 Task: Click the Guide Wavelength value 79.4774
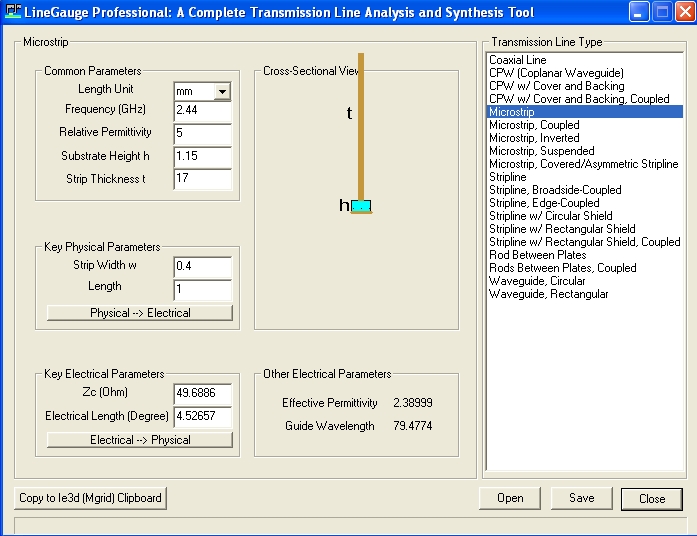413,426
